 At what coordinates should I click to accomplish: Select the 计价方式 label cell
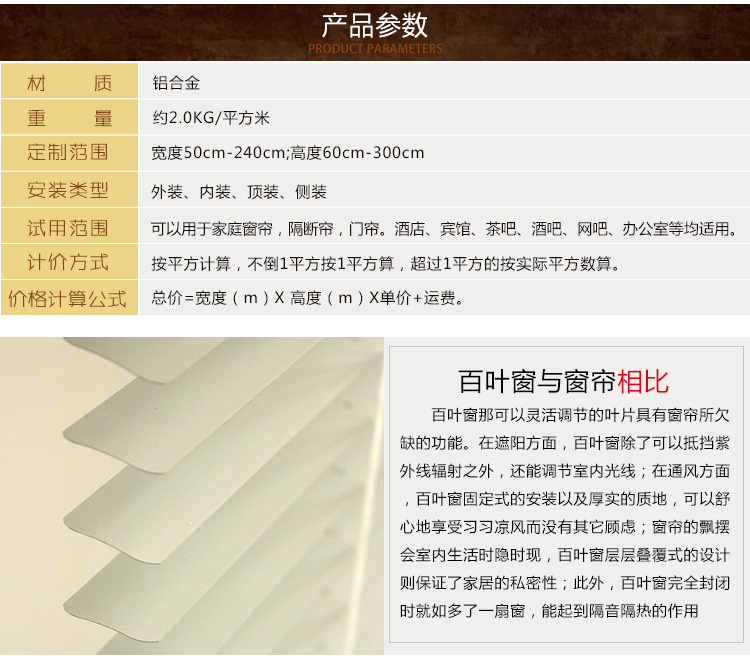tap(69, 263)
